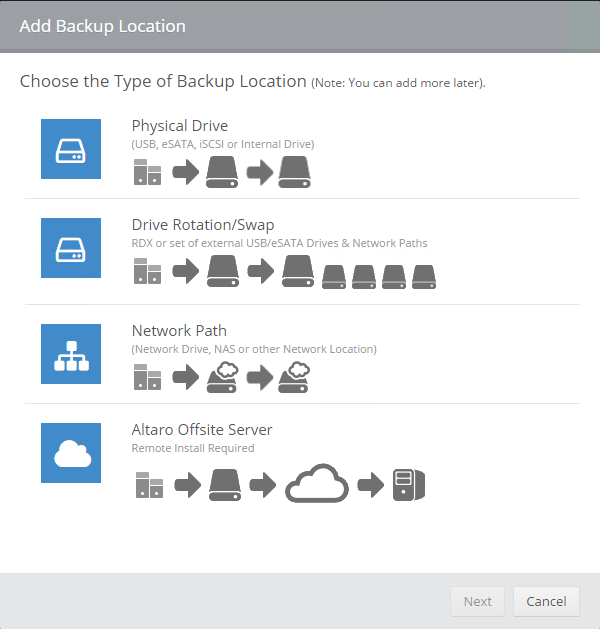Cancel the Add Backup Location dialog
This screenshot has height=629, width=600.
[x=546, y=601]
